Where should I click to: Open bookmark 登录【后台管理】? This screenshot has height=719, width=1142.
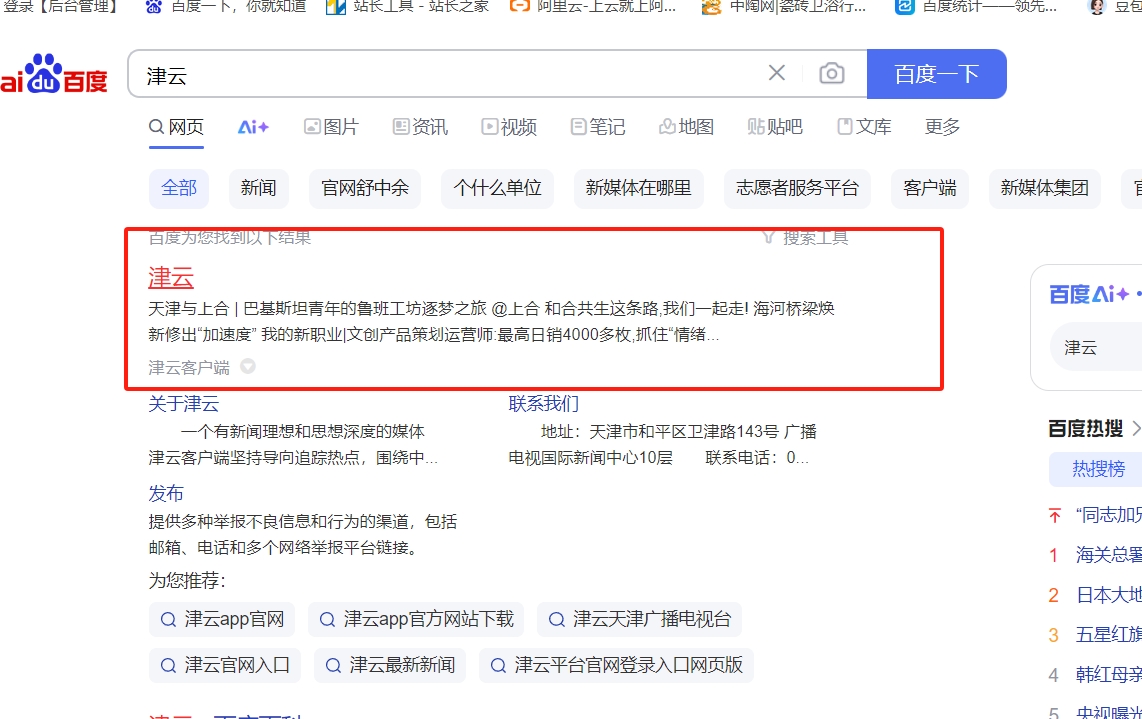(60, 7)
